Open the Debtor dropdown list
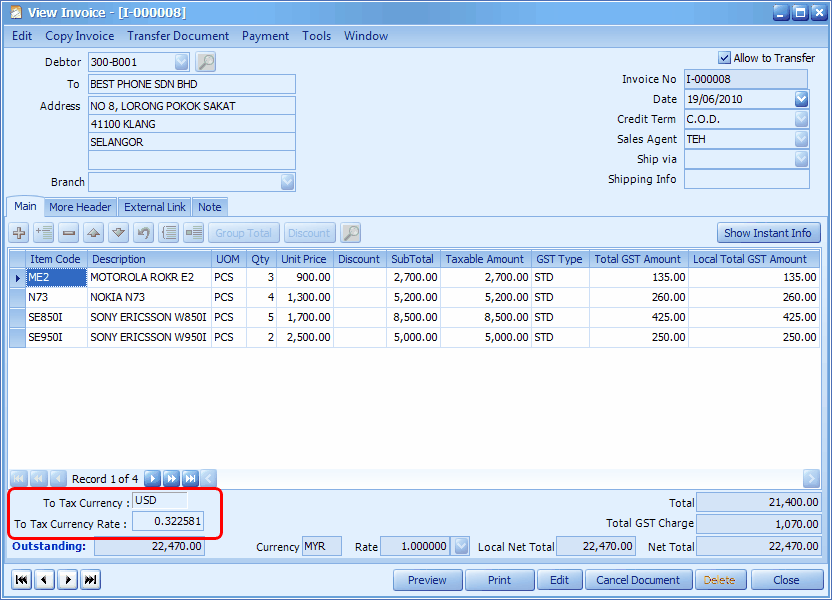The image size is (832, 600). tap(181, 62)
